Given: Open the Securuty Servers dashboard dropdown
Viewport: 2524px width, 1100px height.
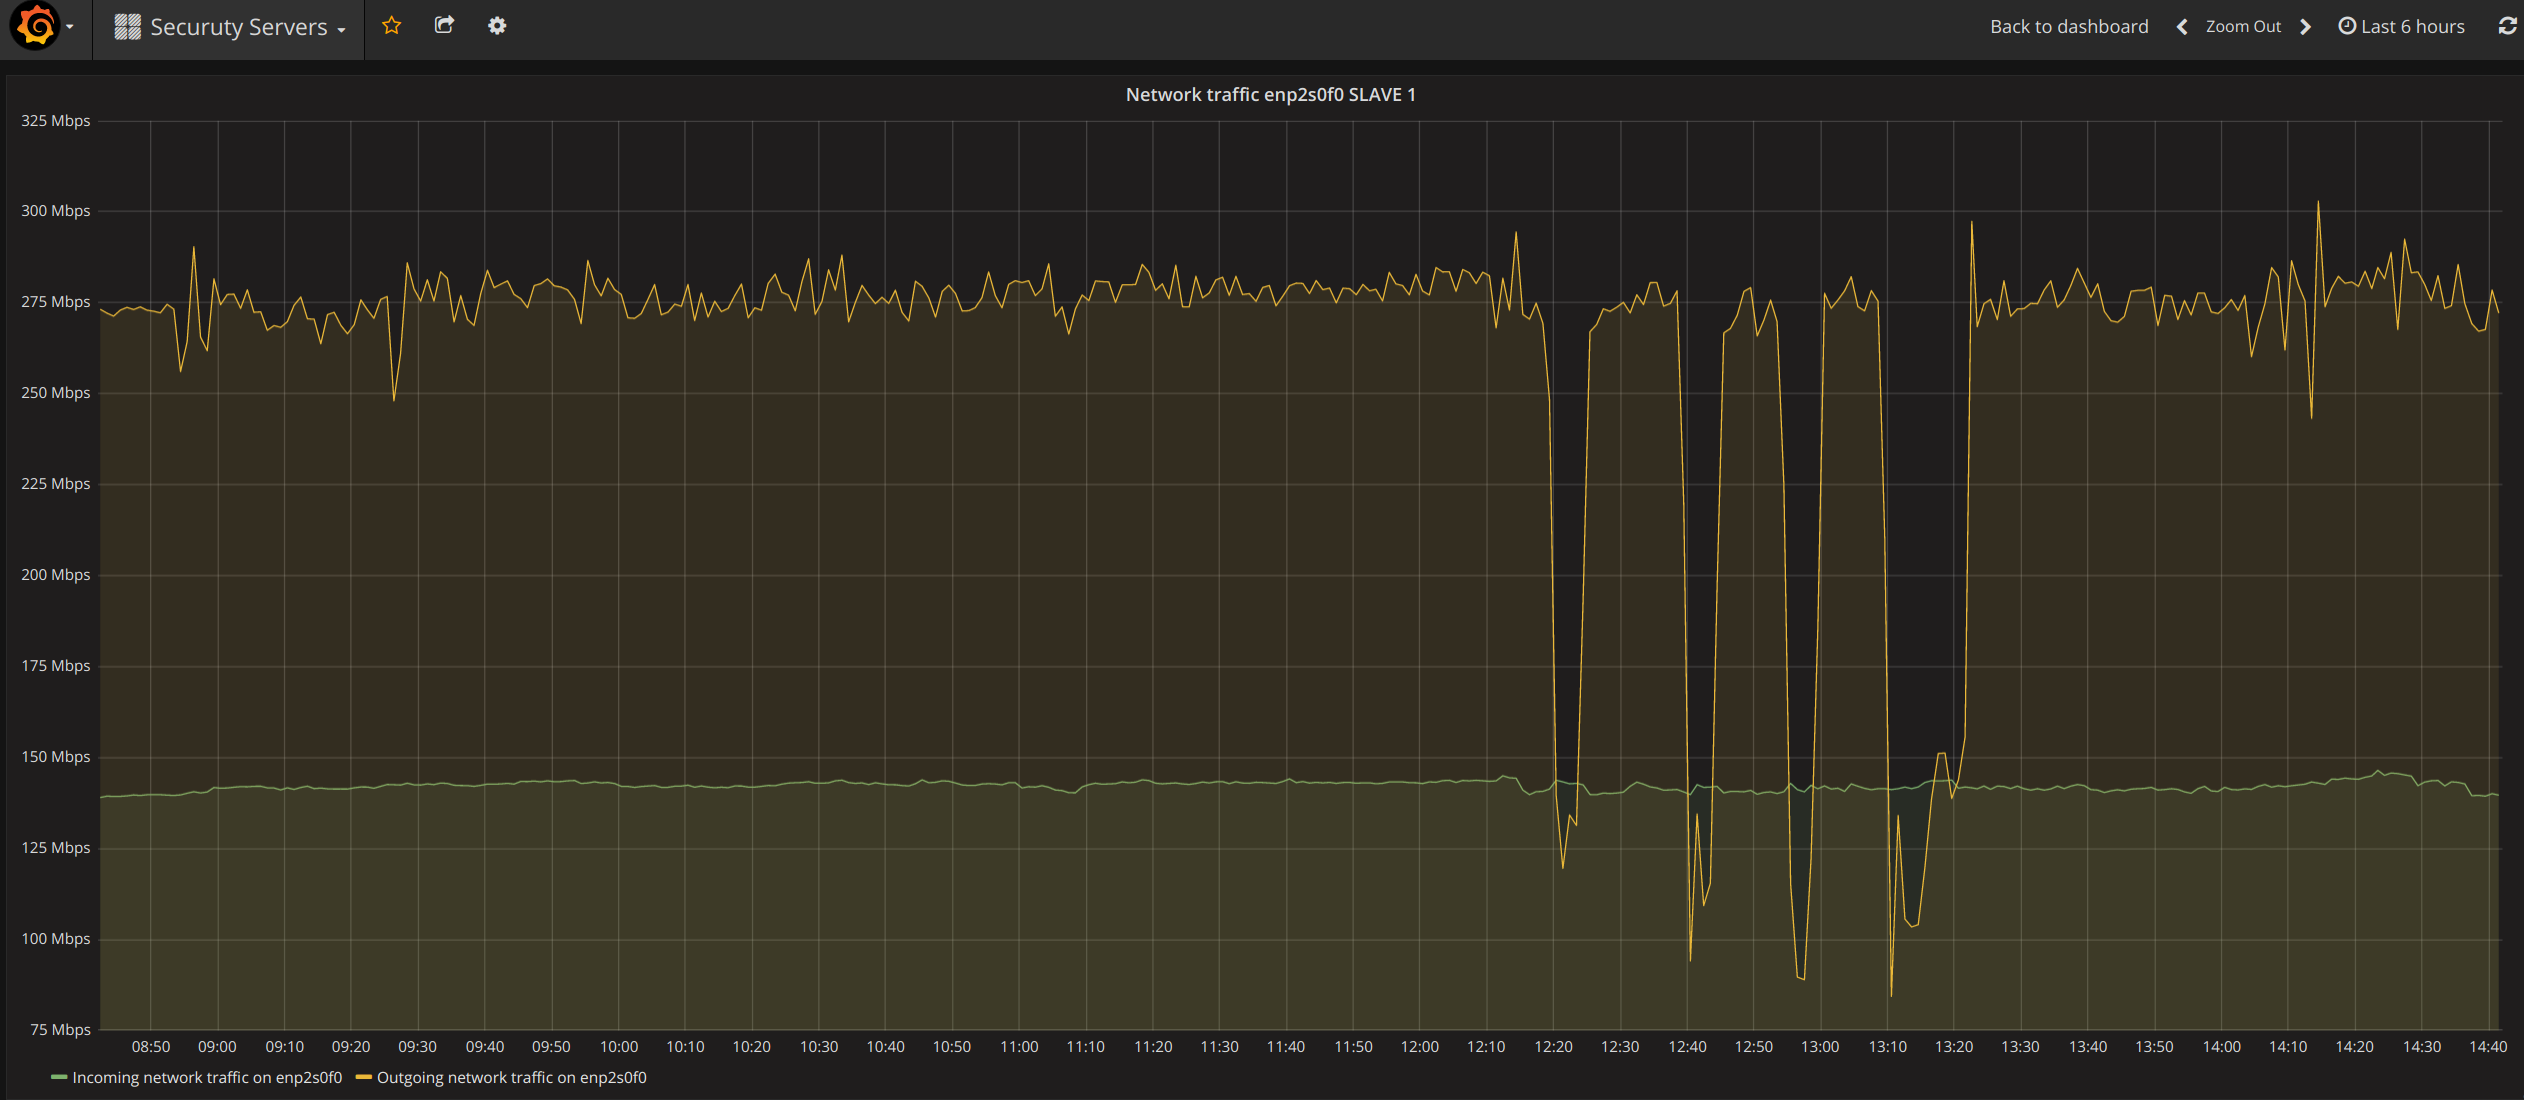Looking at the screenshot, I should click(230, 27).
